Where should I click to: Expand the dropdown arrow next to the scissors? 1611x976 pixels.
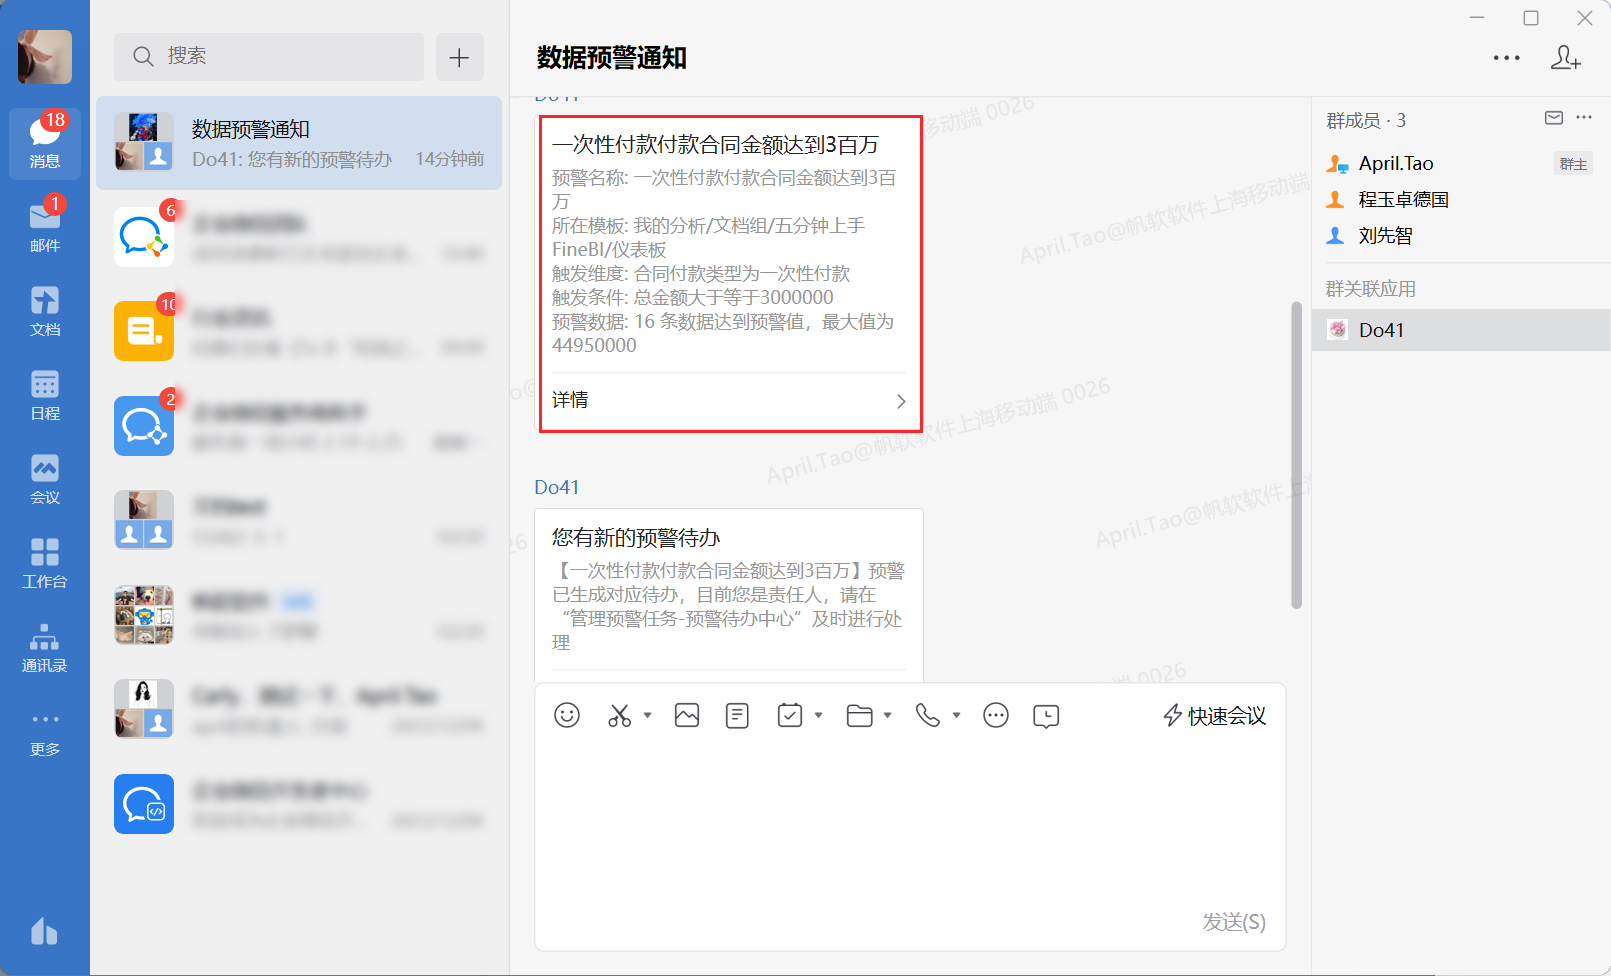(648, 715)
